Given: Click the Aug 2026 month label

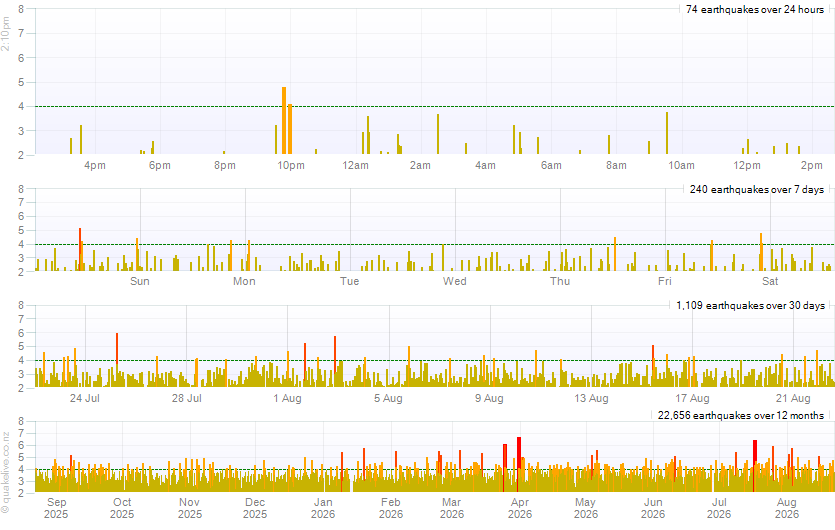Looking at the screenshot, I should (x=787, y=508).
